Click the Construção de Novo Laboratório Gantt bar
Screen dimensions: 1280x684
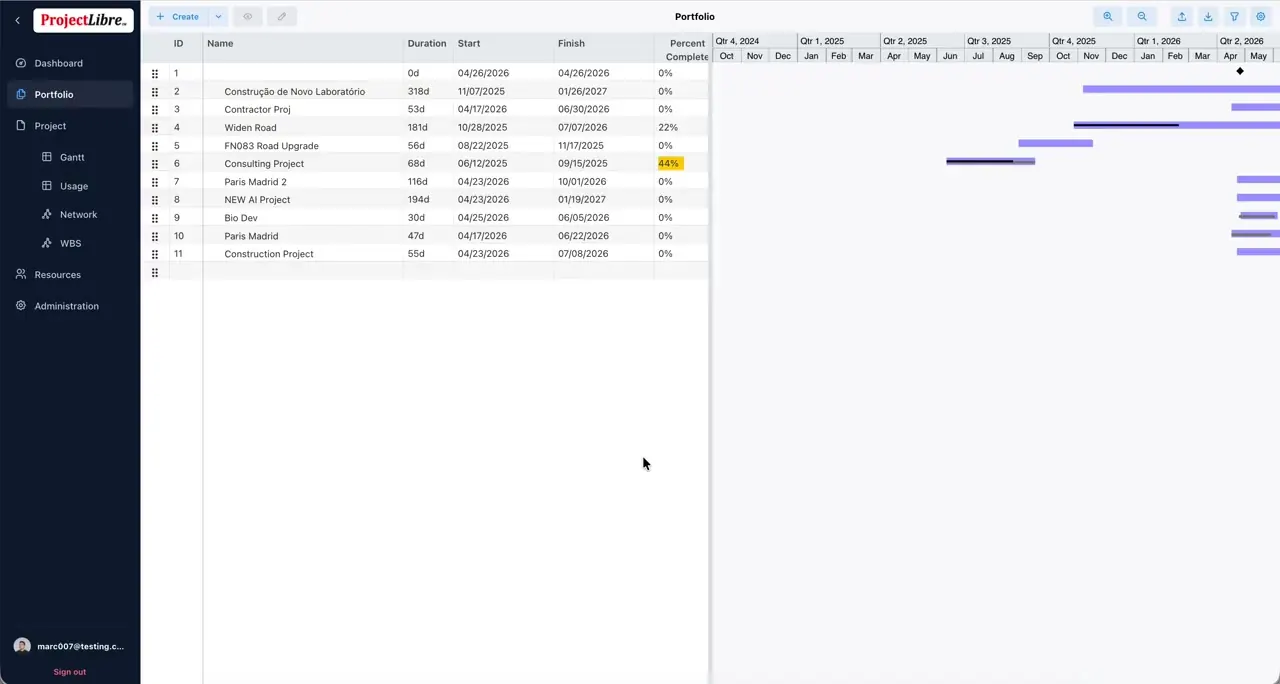click(1181, 89)
